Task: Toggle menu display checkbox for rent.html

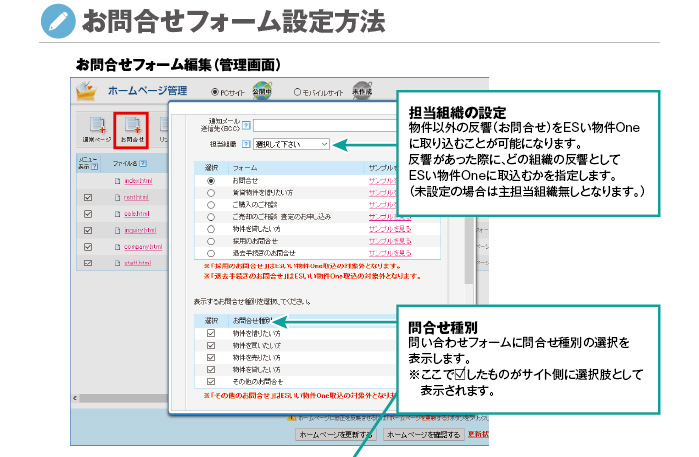Action: [x=88, y=198]
